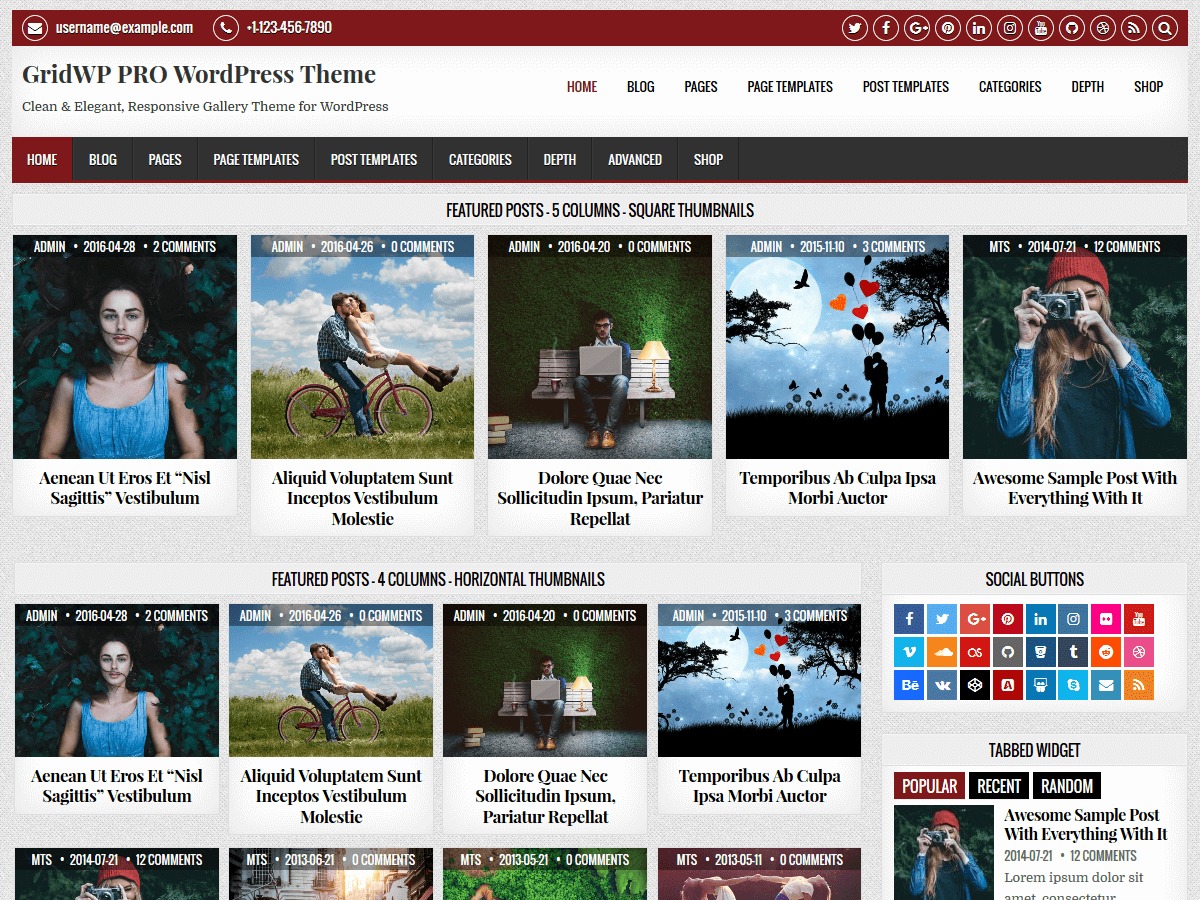Viewport: 1200px width, 900px height.
Task: Open Instagram button in Social Buttons widget
Action: coord(1073,619)
